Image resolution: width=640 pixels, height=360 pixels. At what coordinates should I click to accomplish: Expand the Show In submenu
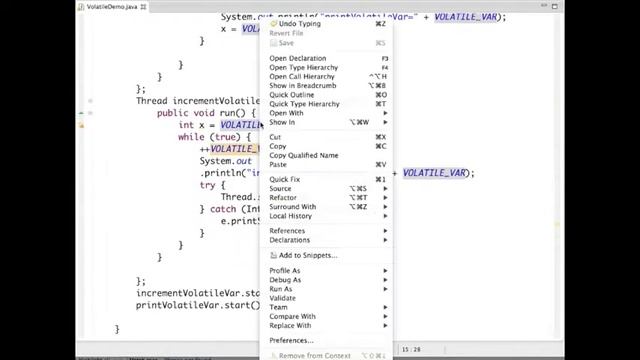tap(327, 122)
